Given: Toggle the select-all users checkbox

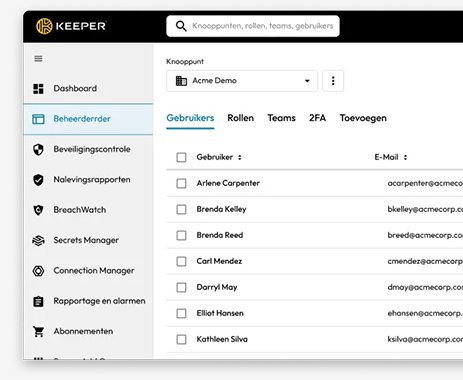Looking at the screenshot, I should pos(181,157).
